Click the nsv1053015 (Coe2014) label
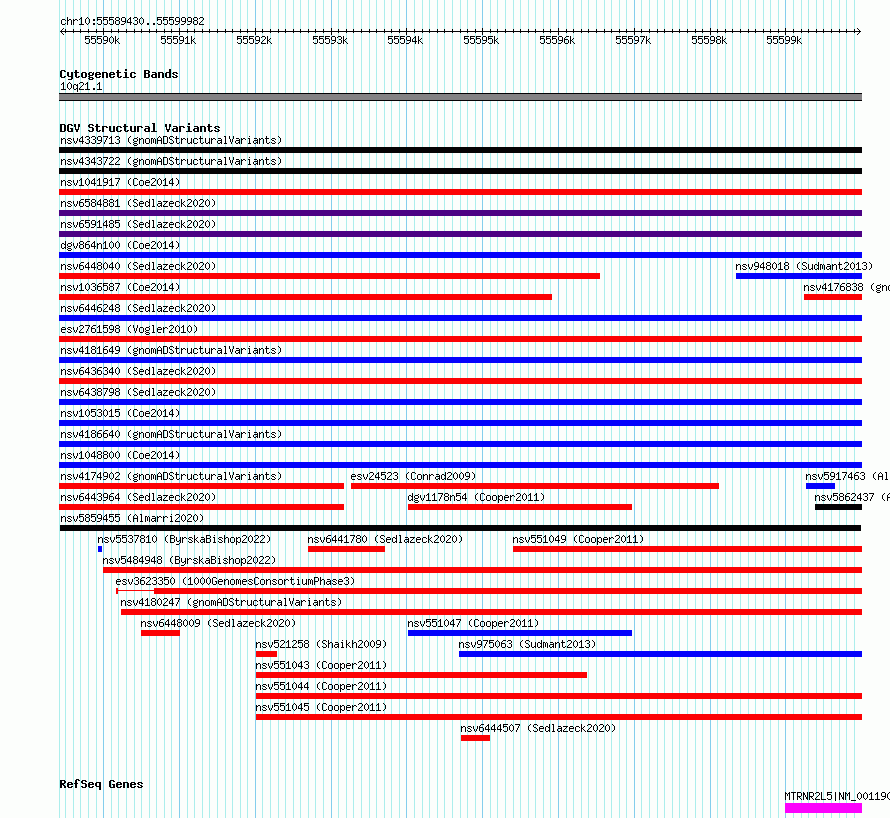 tap(120, 413)
